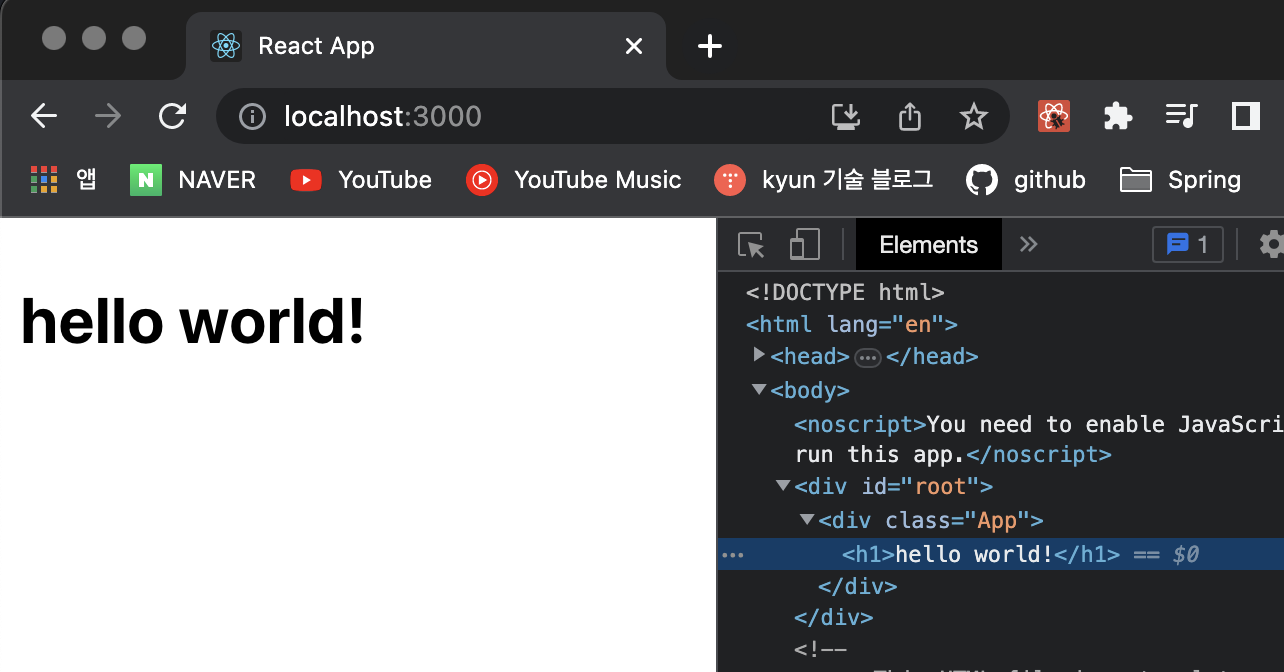This screenshot has width=1284, height=672.
Task: Open the github bookmark
Action: (x=1026, y=180)
